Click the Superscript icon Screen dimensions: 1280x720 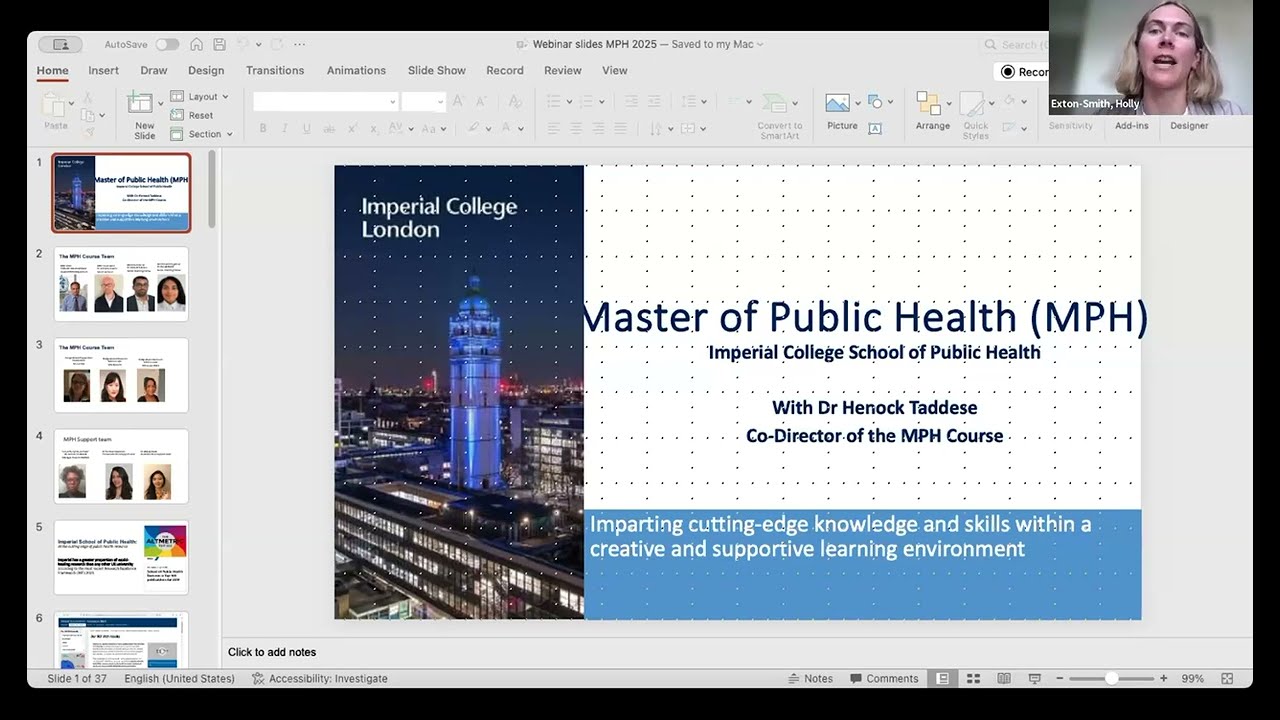352,129
